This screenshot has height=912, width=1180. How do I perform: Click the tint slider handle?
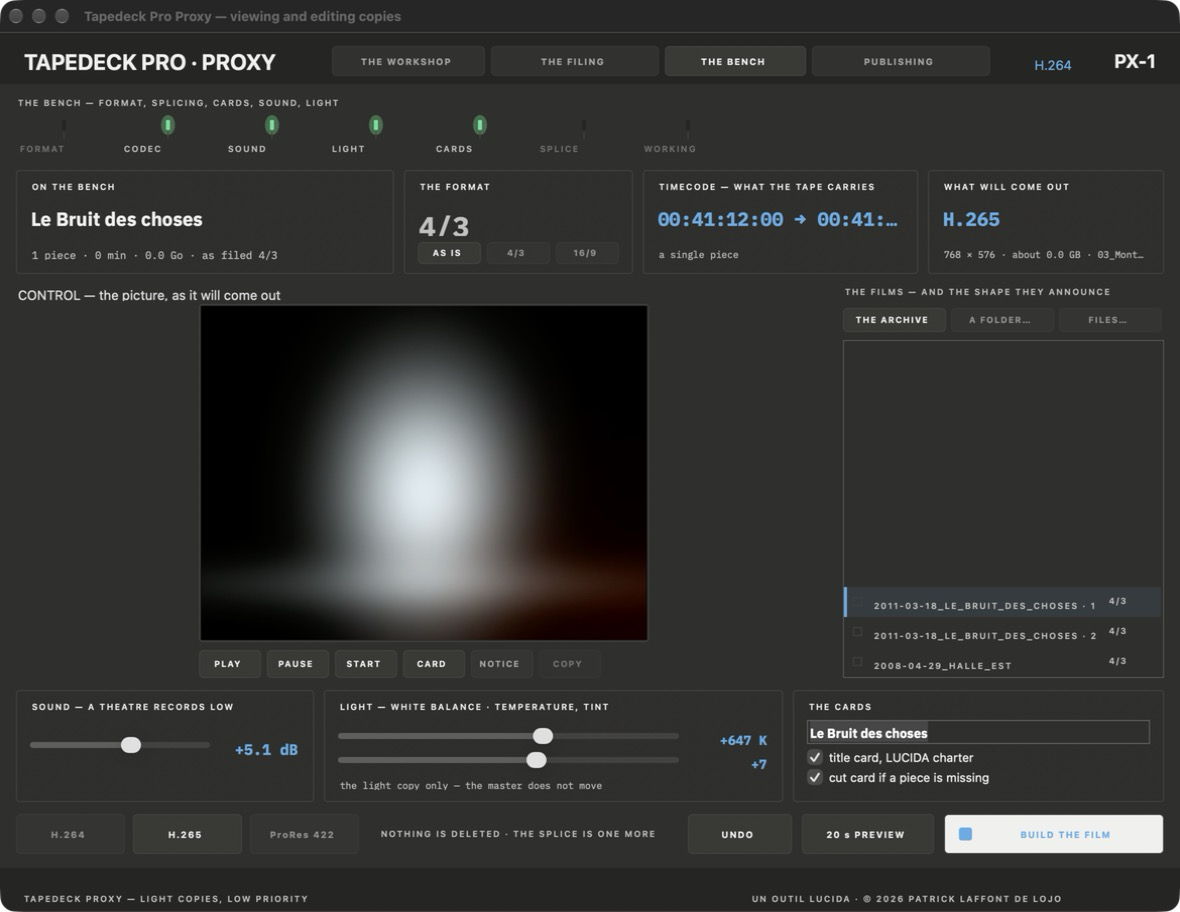click(x=537, y=760)
